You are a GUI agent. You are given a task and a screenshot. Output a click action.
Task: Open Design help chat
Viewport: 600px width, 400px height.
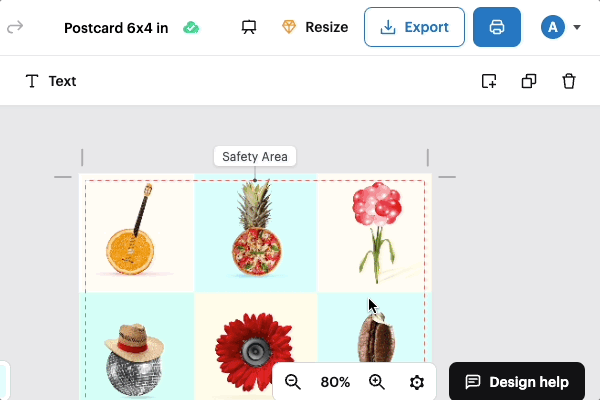517,382
